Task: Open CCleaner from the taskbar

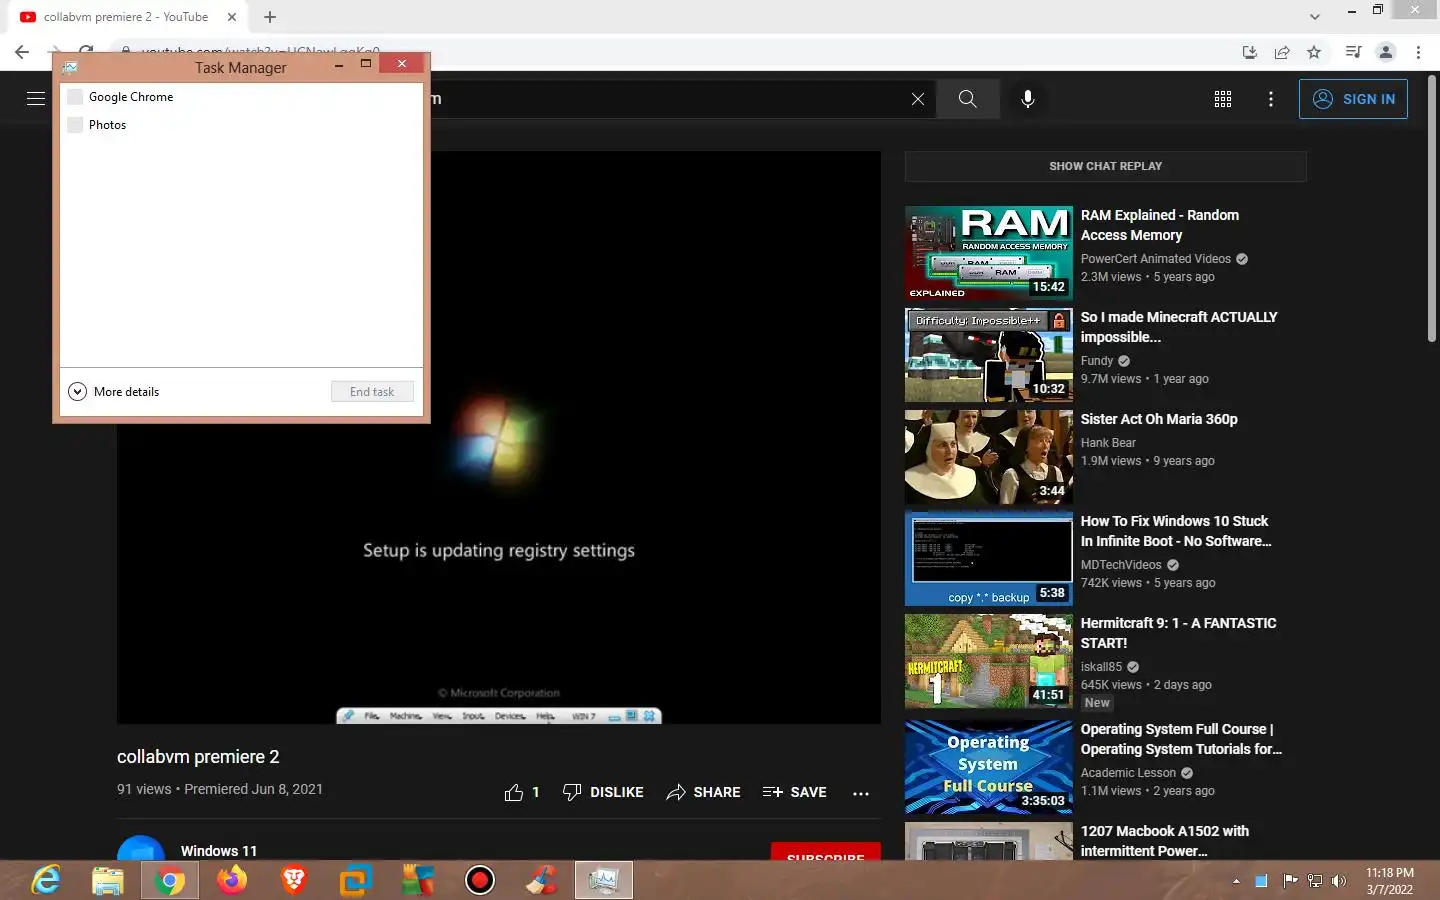Action: (542, 880)
